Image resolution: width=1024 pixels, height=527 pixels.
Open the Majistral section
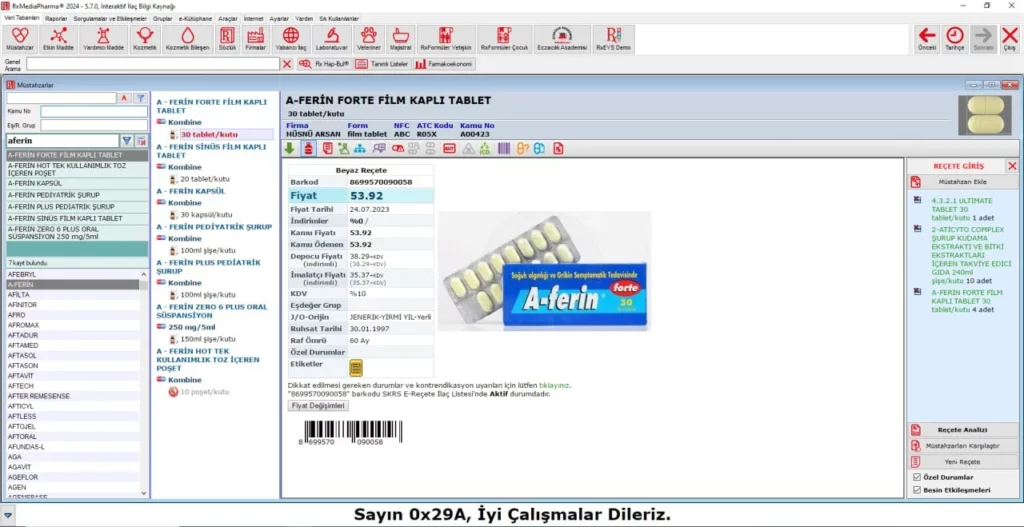point(400,39)
